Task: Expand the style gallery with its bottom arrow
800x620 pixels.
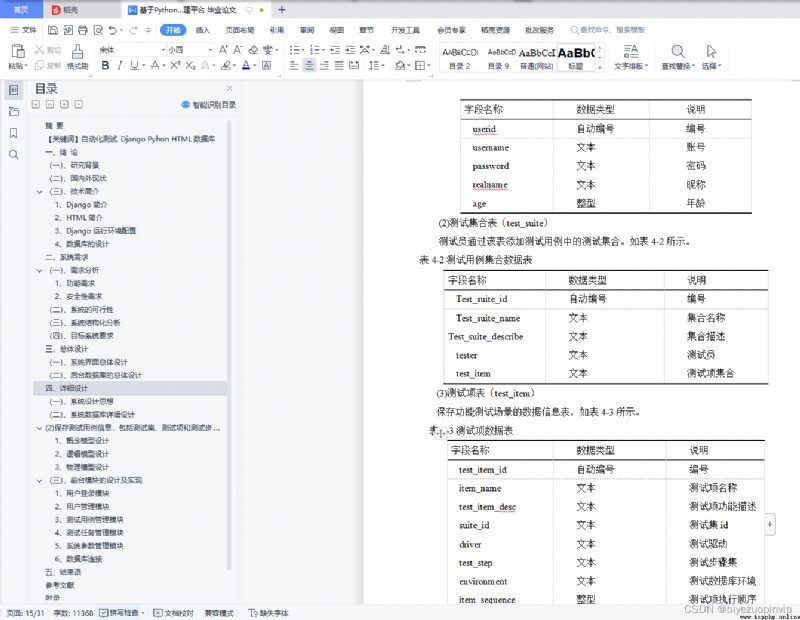Action: point(600,67)
